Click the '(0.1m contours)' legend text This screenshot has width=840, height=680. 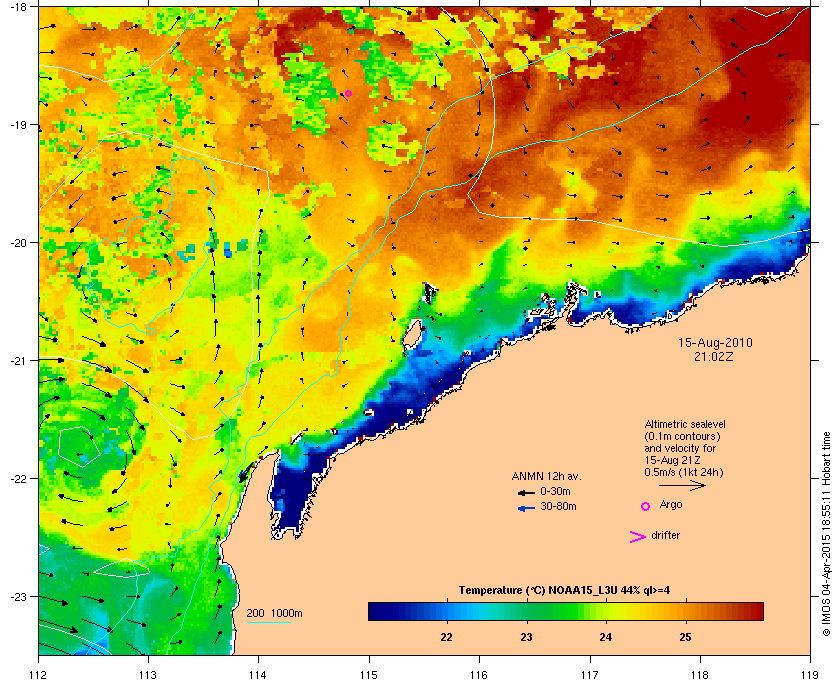[682, 436]
